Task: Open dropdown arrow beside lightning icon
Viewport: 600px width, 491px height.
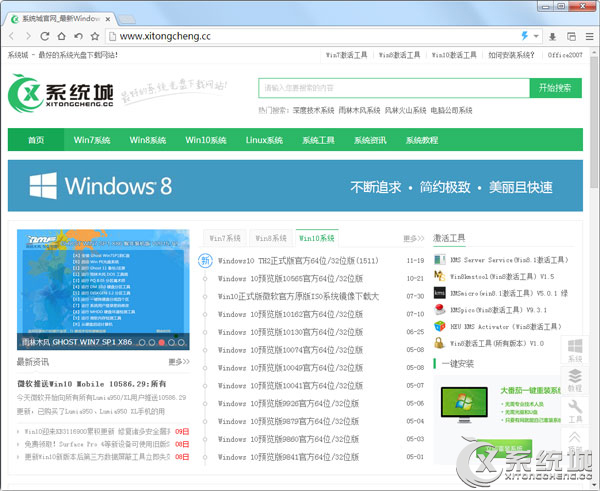Action: pos(536,36)
